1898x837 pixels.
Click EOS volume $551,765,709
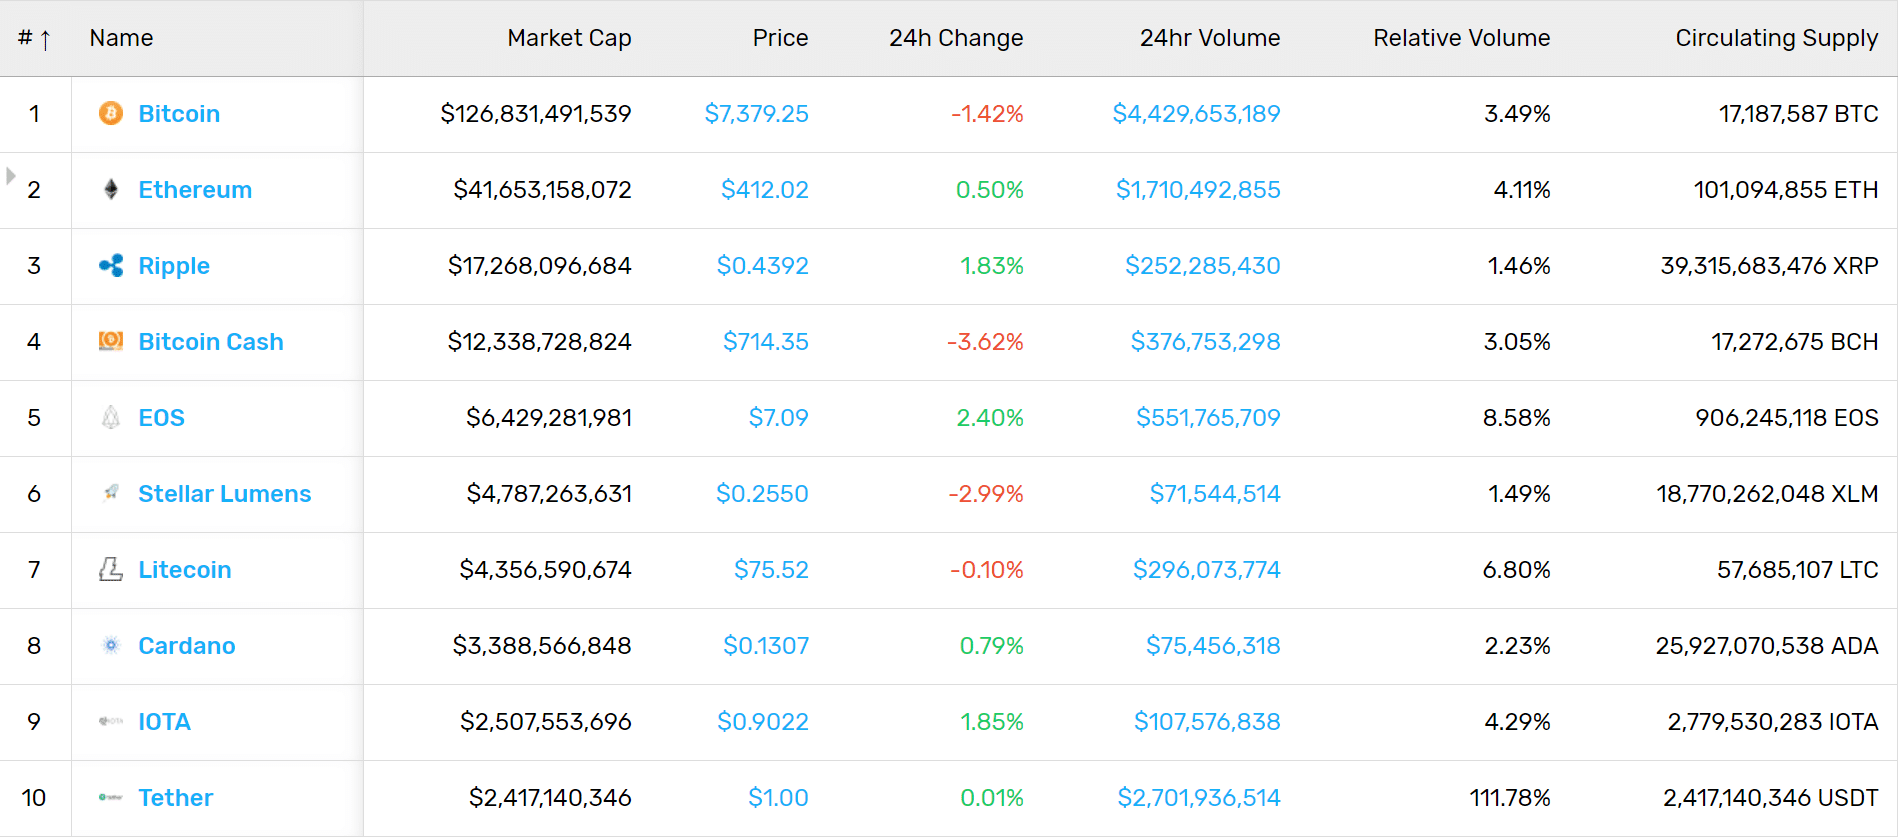pyautogui.click(x=1208, y=418)
